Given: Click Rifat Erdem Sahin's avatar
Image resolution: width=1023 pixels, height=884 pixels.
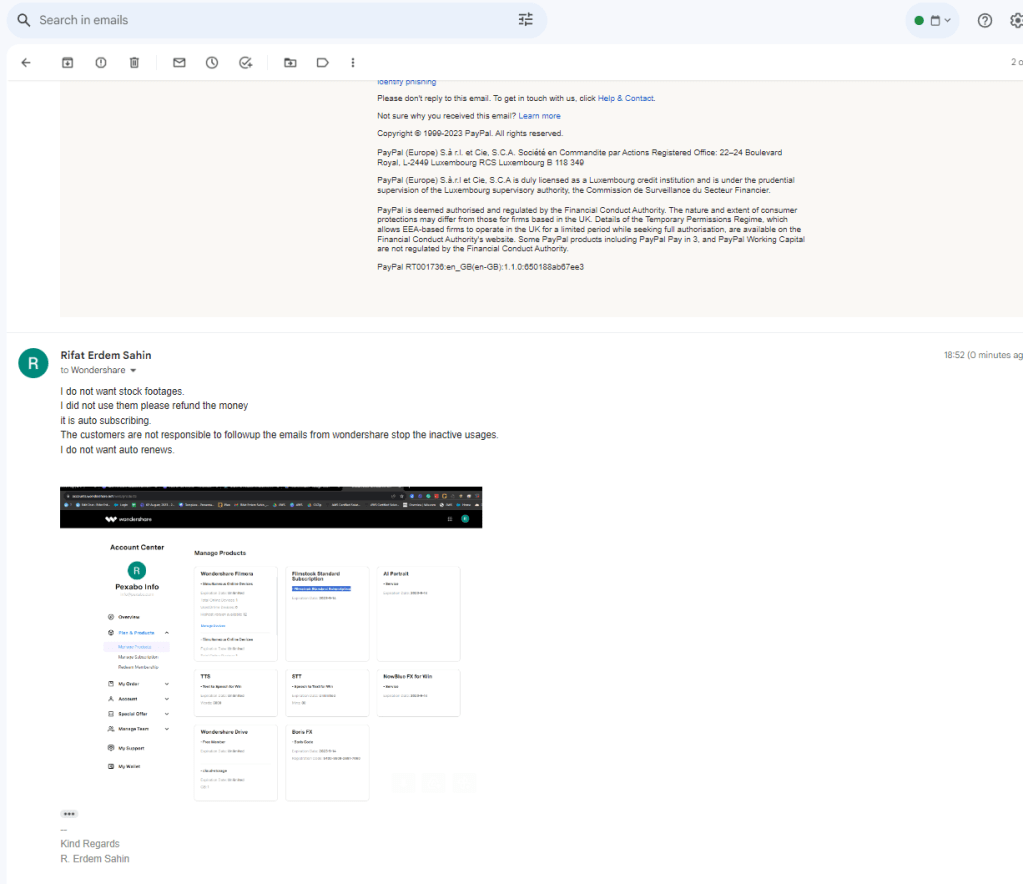Looking at the screenshot, I should coord(33,363).
